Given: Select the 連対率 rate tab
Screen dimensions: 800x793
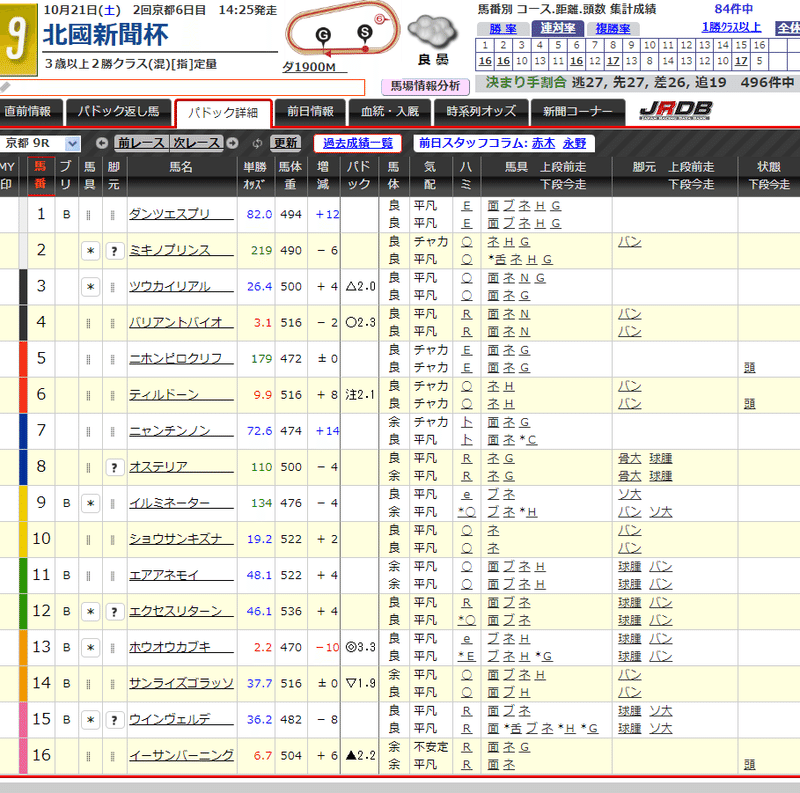Looking at the screenshot, I should pos(559,29).
